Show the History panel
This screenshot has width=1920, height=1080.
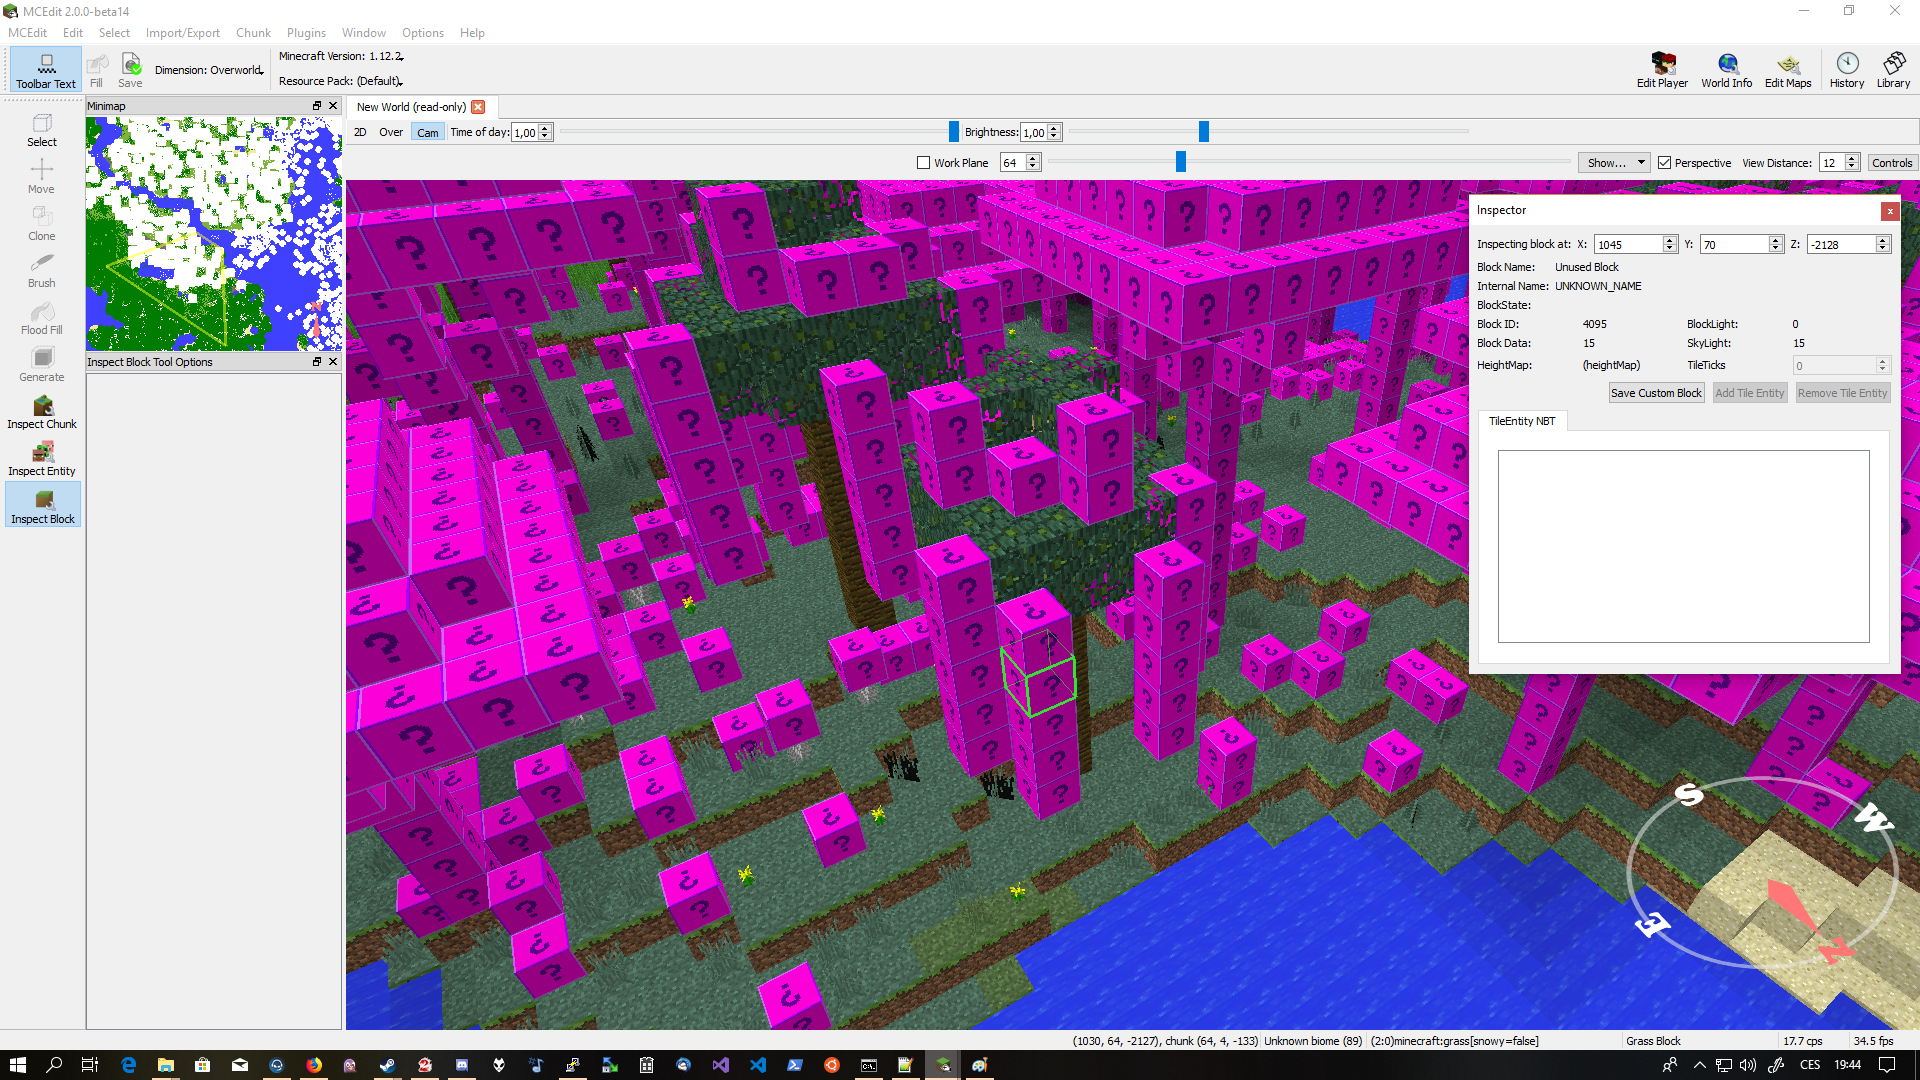pos(1847,70)
